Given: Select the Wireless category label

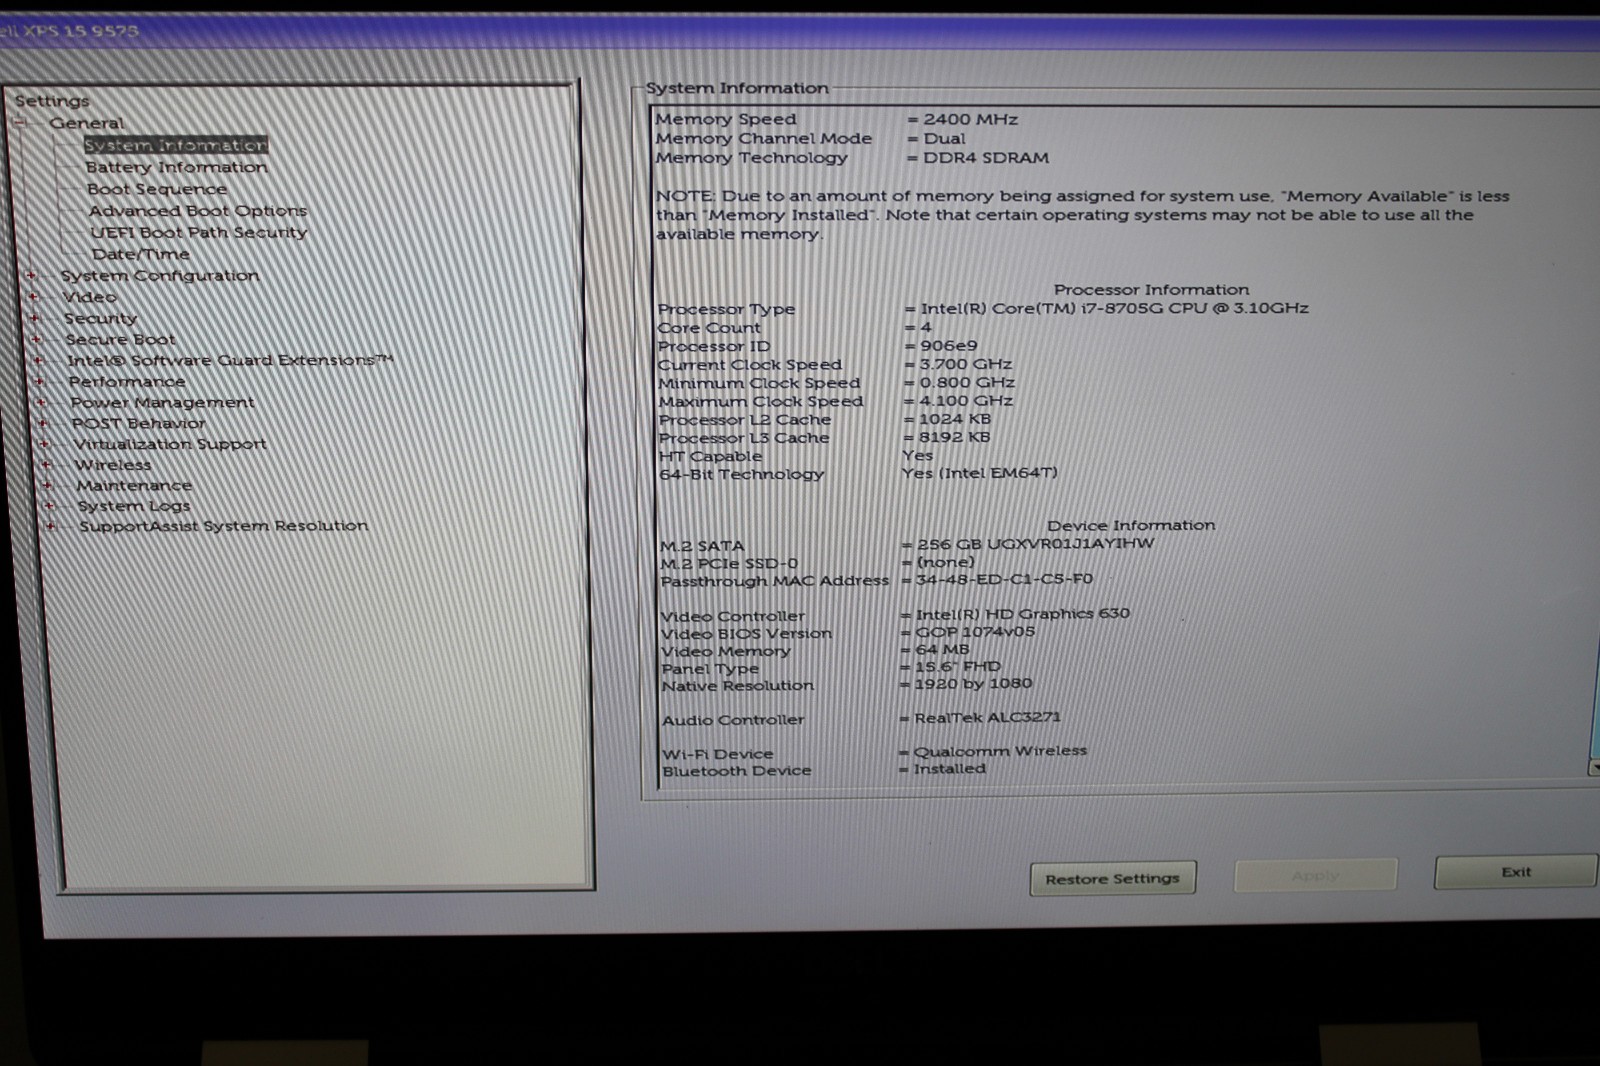Looking at the screenshot, I should [113, 464].
